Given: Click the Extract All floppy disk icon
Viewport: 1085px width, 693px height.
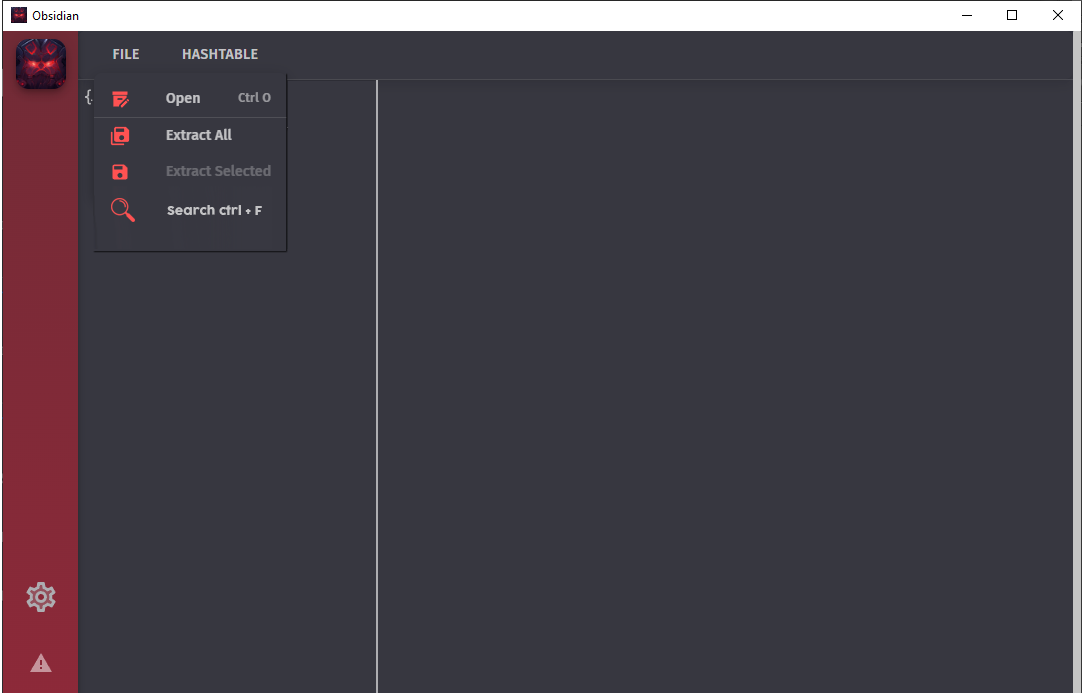Looking at the screenshot, I should coord(120,135).
